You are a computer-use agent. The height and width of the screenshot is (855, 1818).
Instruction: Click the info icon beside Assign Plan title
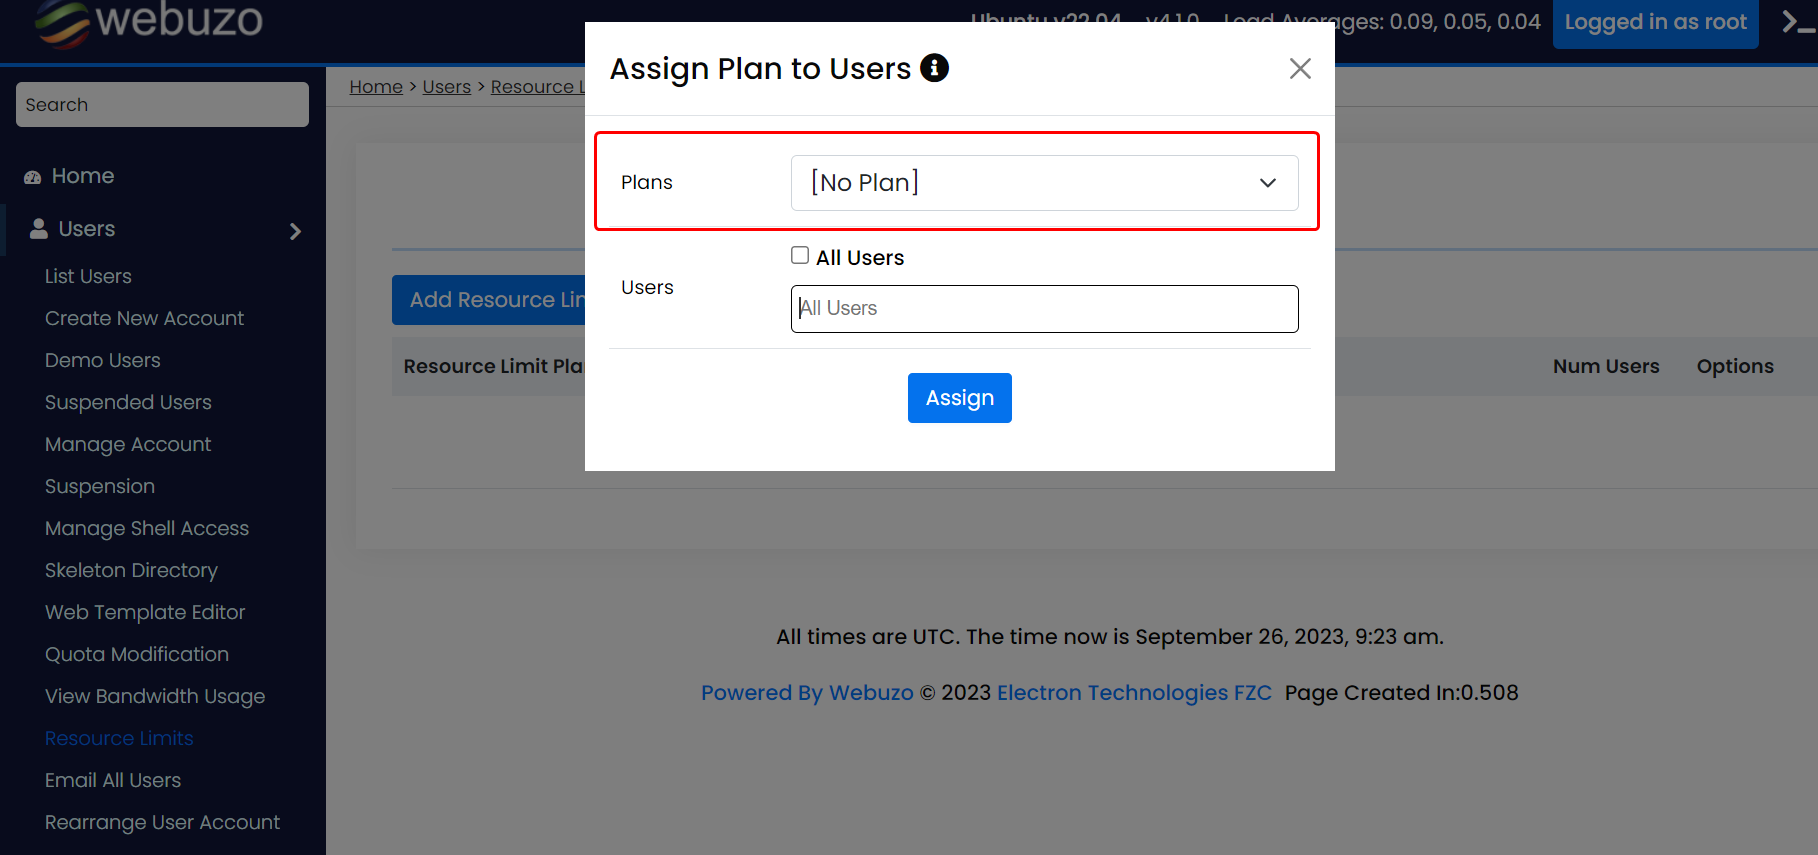click(x=934, y=68)
